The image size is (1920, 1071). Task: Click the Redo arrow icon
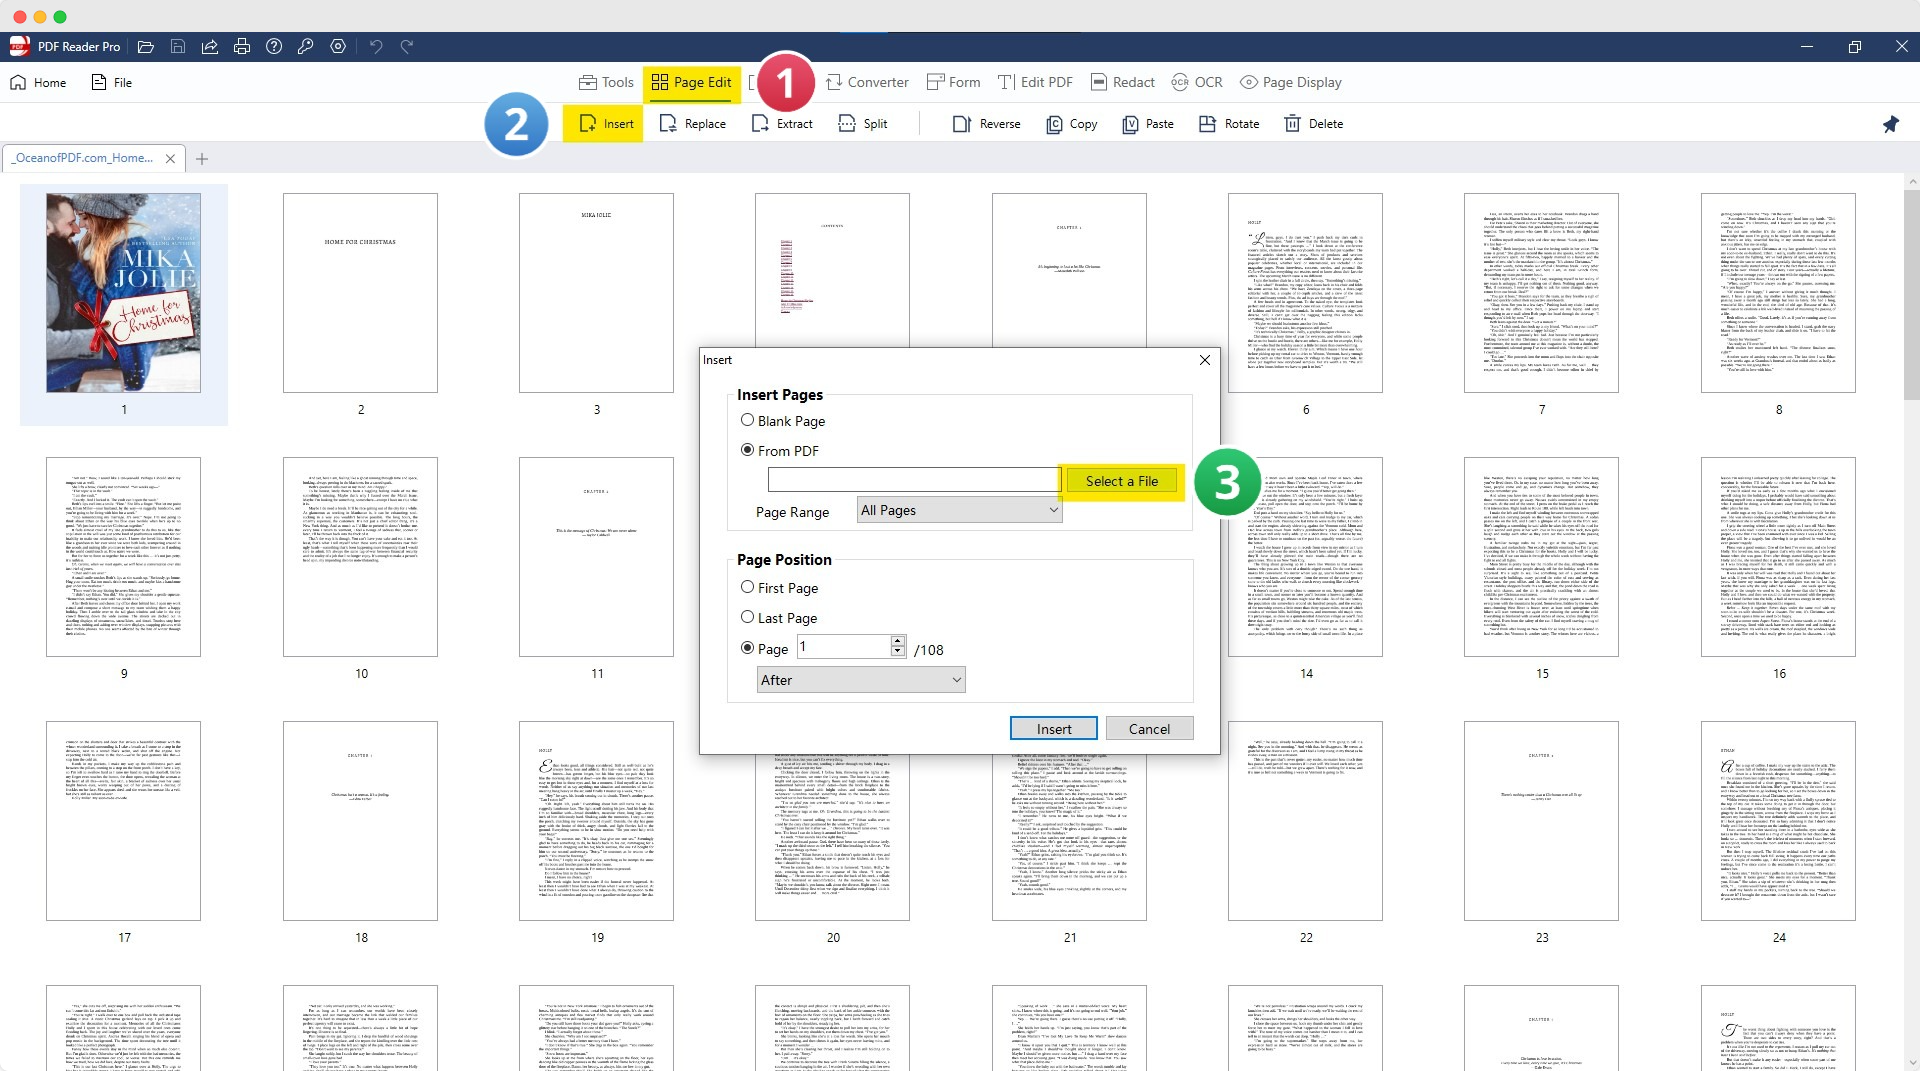pyautogui.click(x=407, y=47)
